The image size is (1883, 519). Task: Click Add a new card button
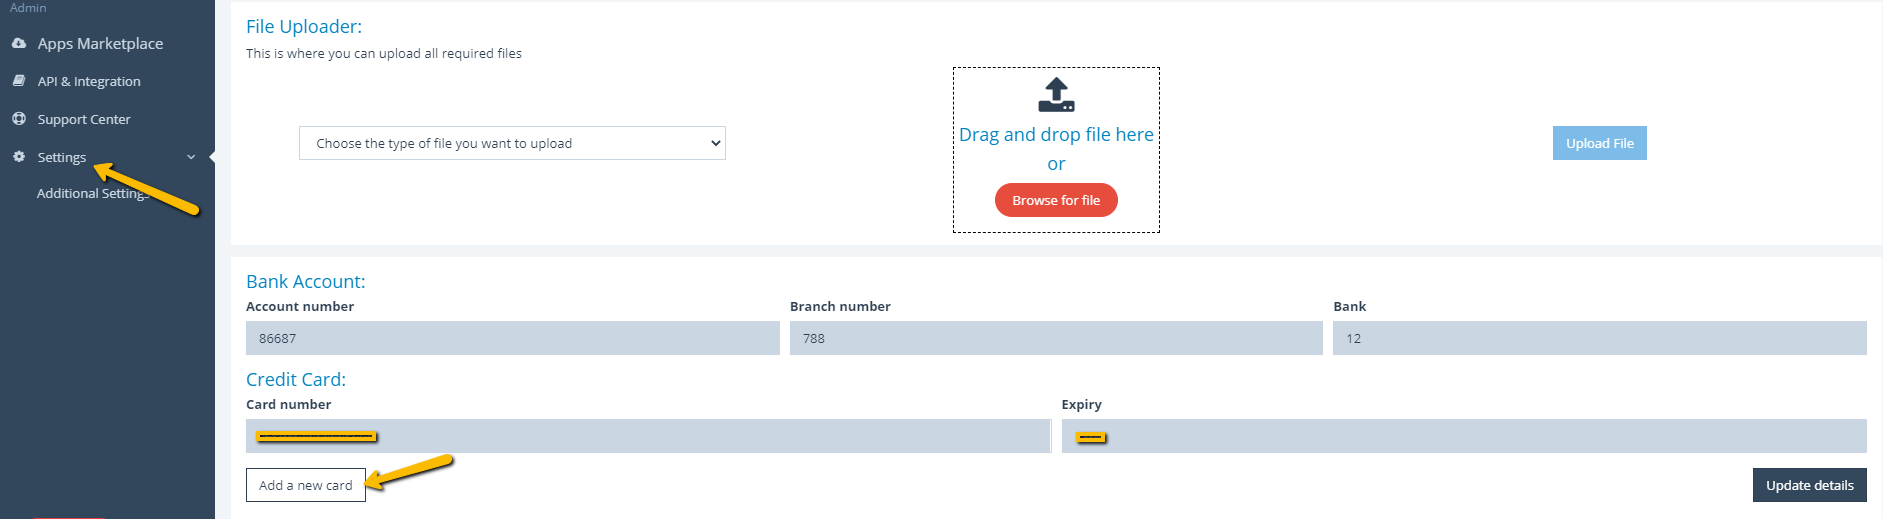point(306,485)
